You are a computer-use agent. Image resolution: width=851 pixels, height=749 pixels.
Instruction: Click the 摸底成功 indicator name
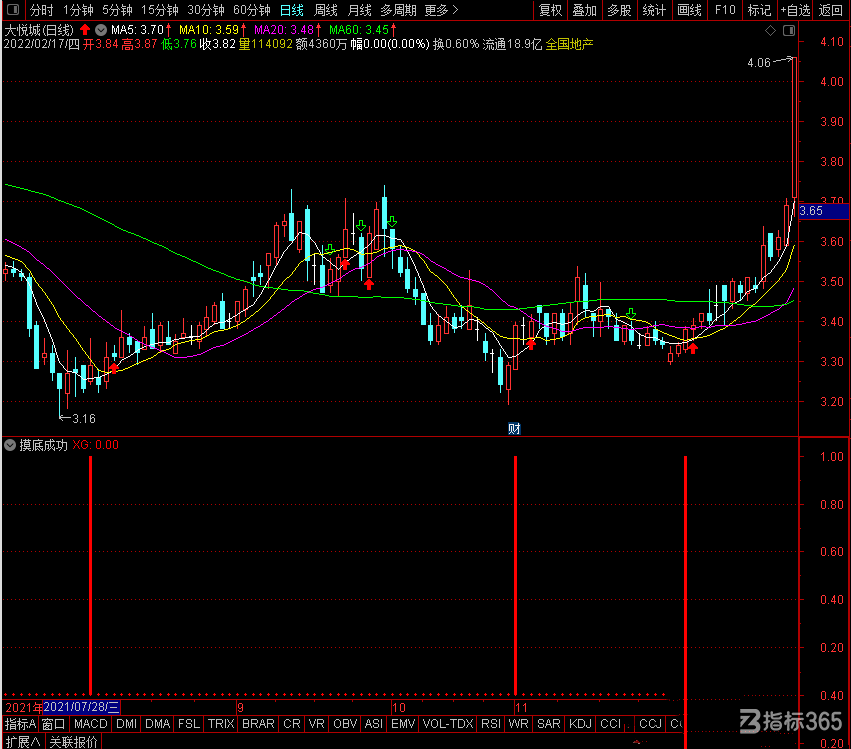[43, 446]
